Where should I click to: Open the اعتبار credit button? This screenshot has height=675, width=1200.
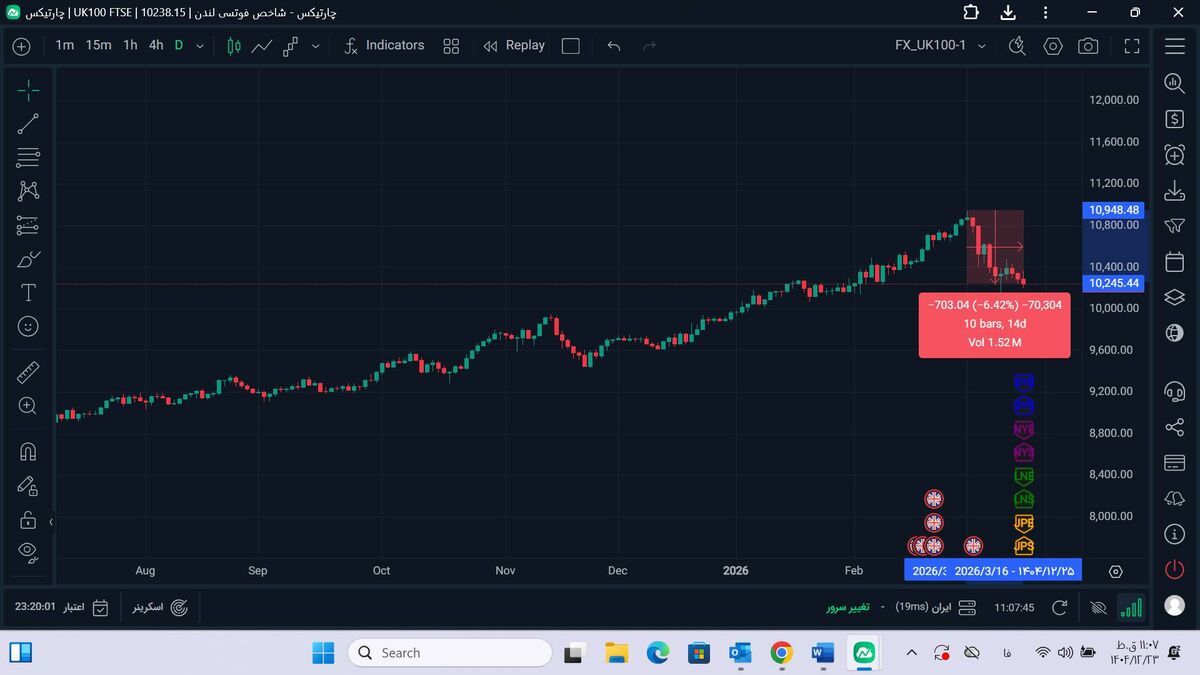coord(87,607)
